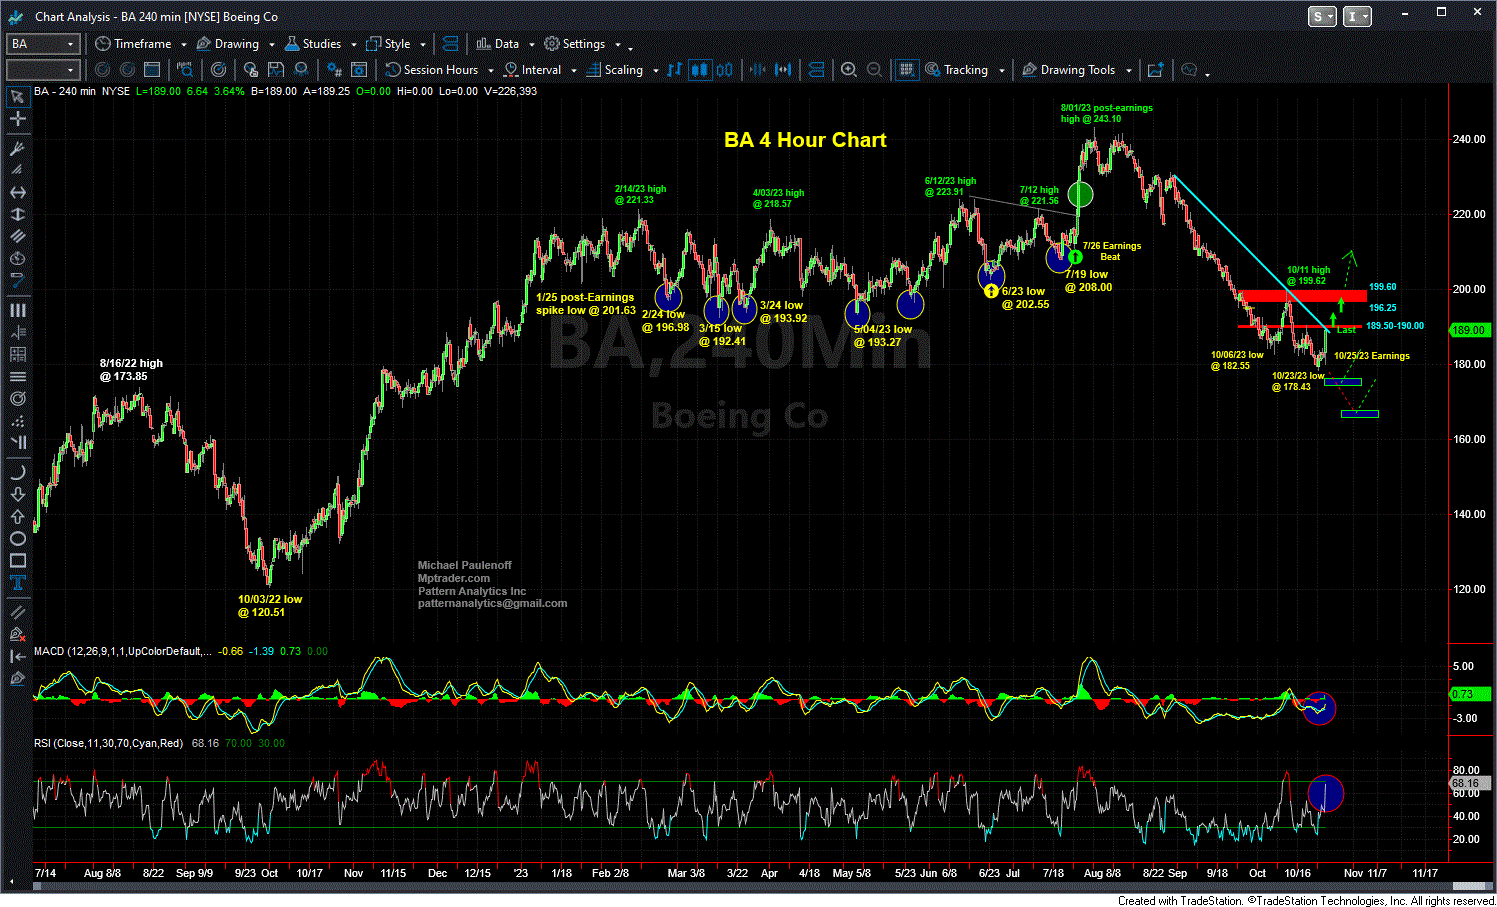Viewport: 1497px width, 907px height.
Task: Select the up arrow drawing tool
Action: [x=17, y=516]
